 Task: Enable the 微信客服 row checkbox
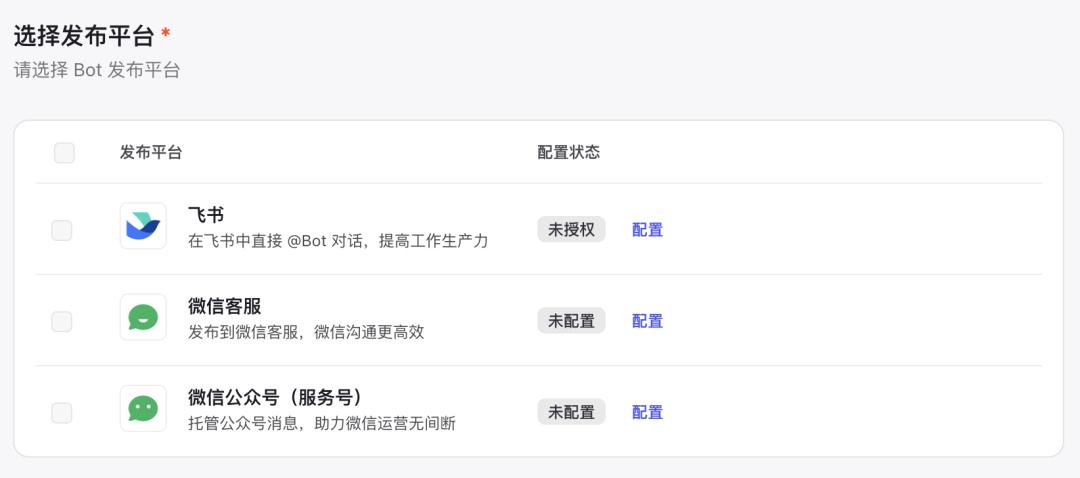pos(62,321)
